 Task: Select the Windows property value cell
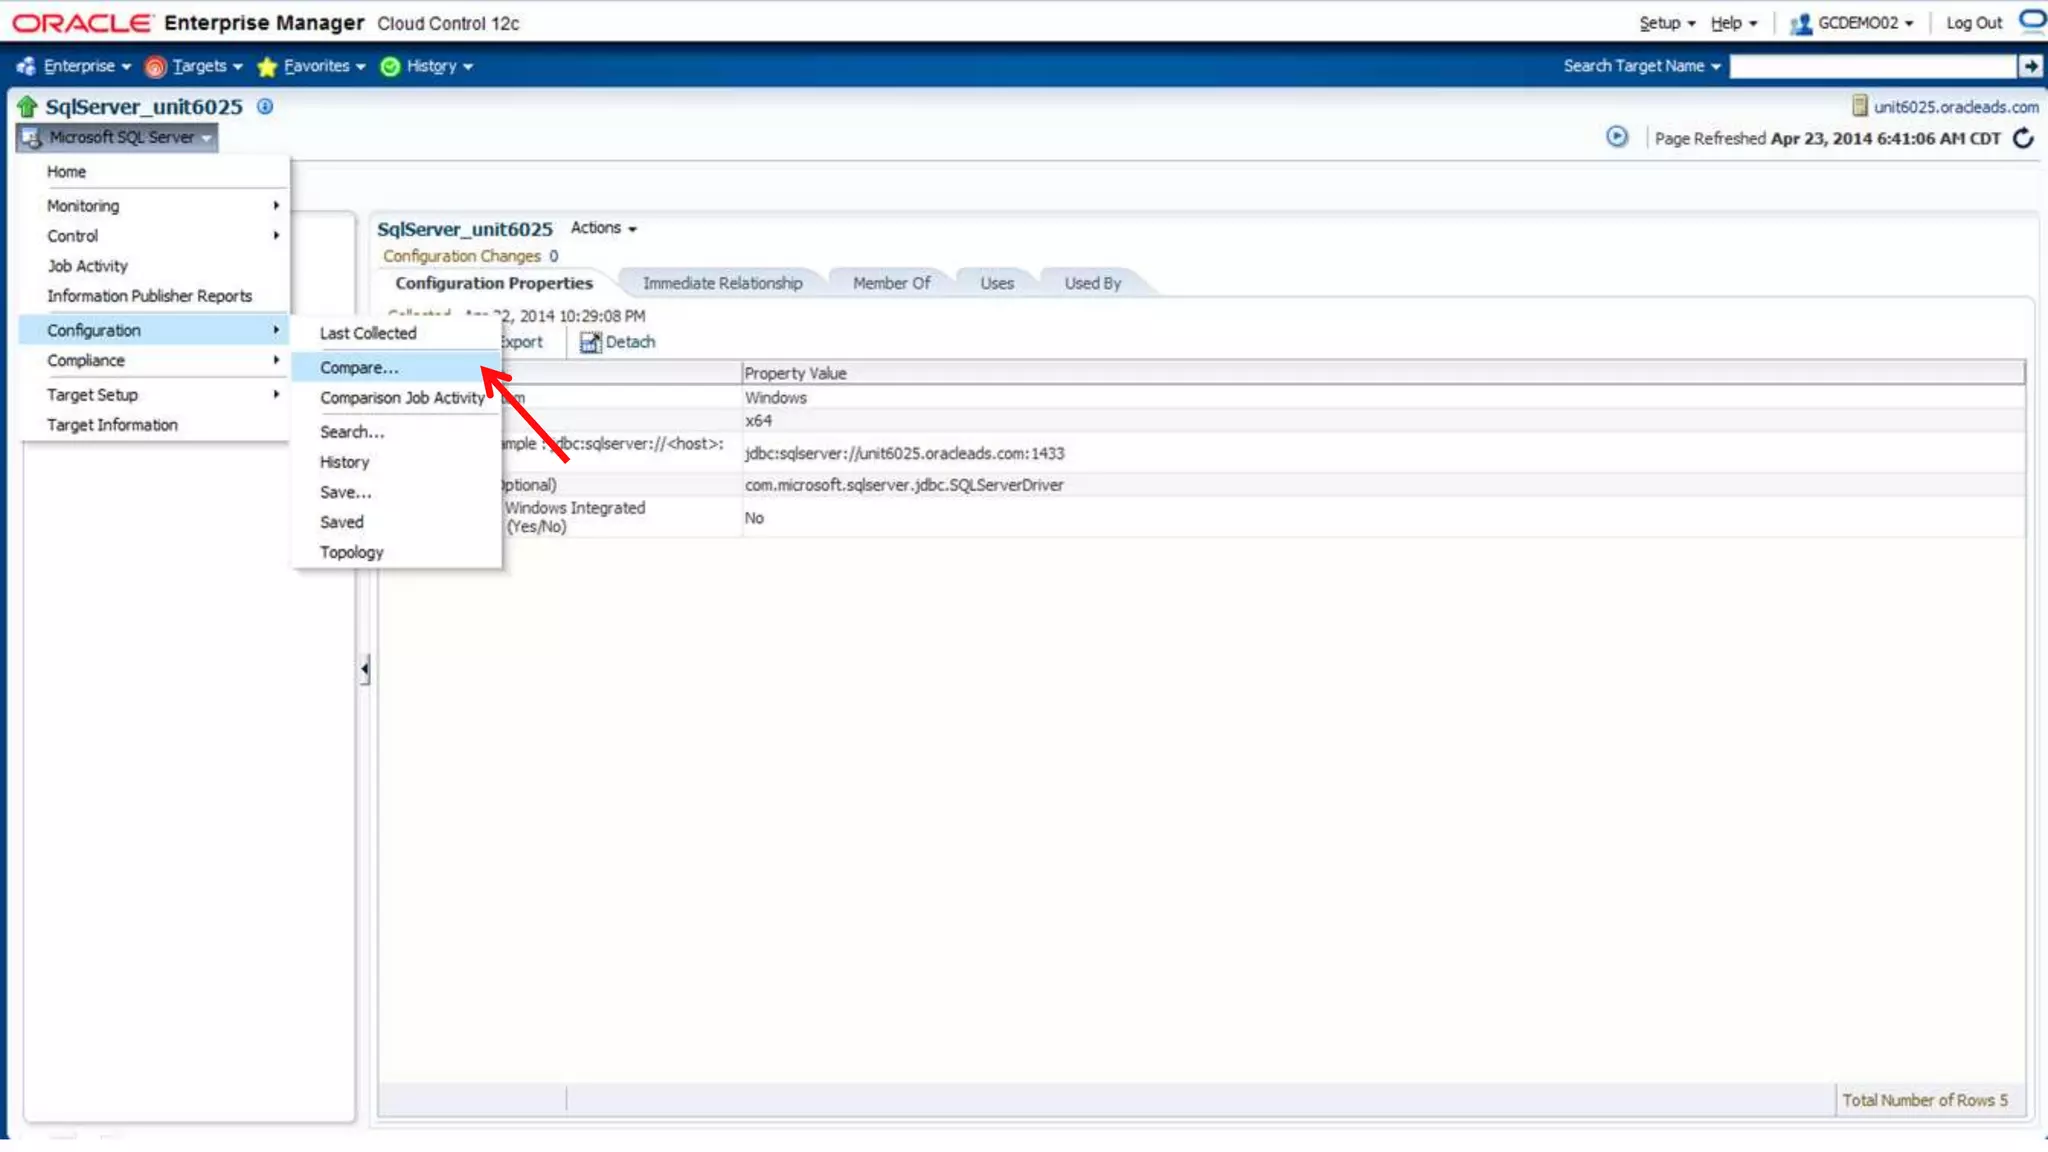point(1382,398)
